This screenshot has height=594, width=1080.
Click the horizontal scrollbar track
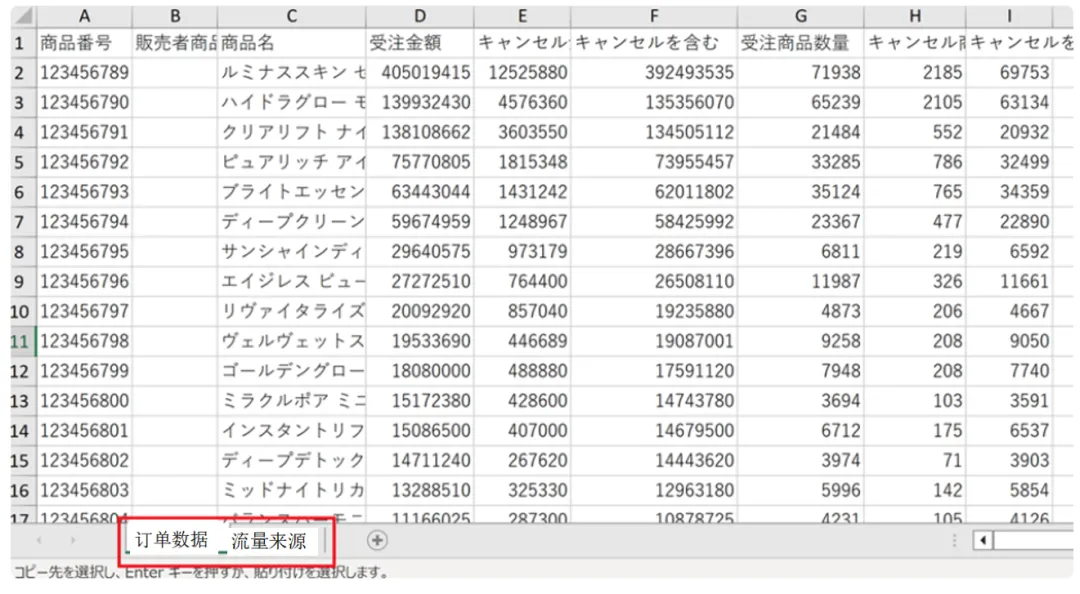1030,540
